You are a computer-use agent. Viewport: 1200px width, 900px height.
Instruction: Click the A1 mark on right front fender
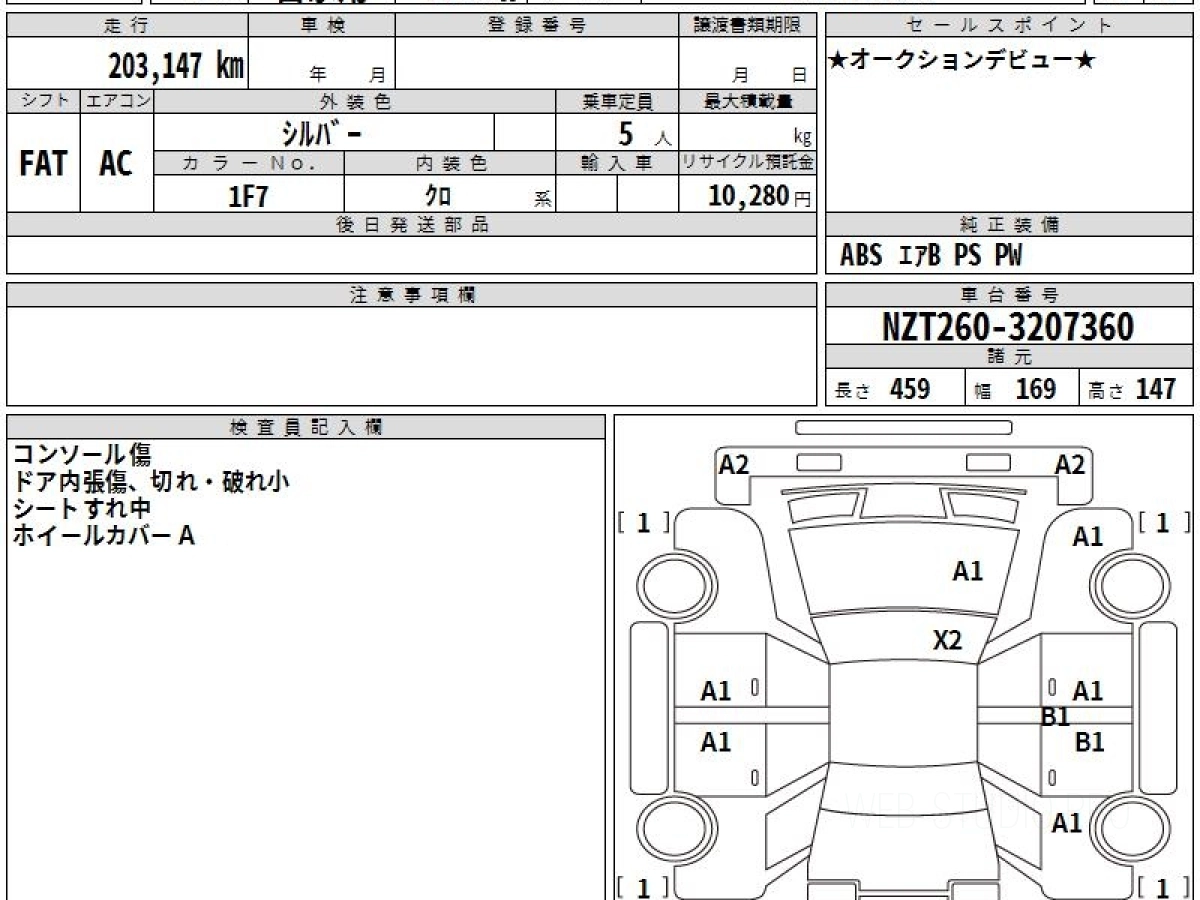pos(1088,537)
